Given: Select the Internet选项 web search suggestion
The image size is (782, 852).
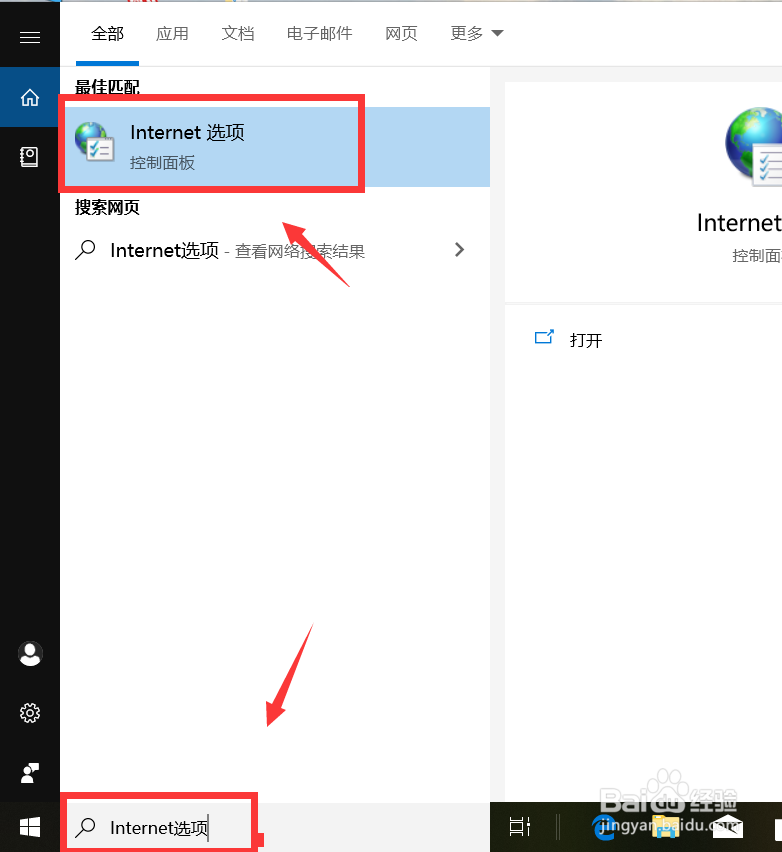Looking at the screenshot, I should point(275,250).
